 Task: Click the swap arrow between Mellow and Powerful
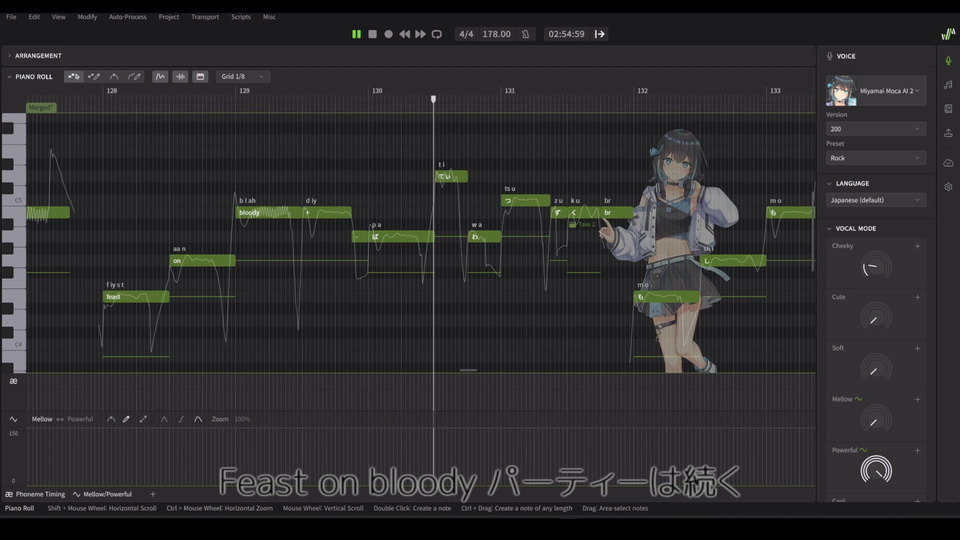pos(60,419)
